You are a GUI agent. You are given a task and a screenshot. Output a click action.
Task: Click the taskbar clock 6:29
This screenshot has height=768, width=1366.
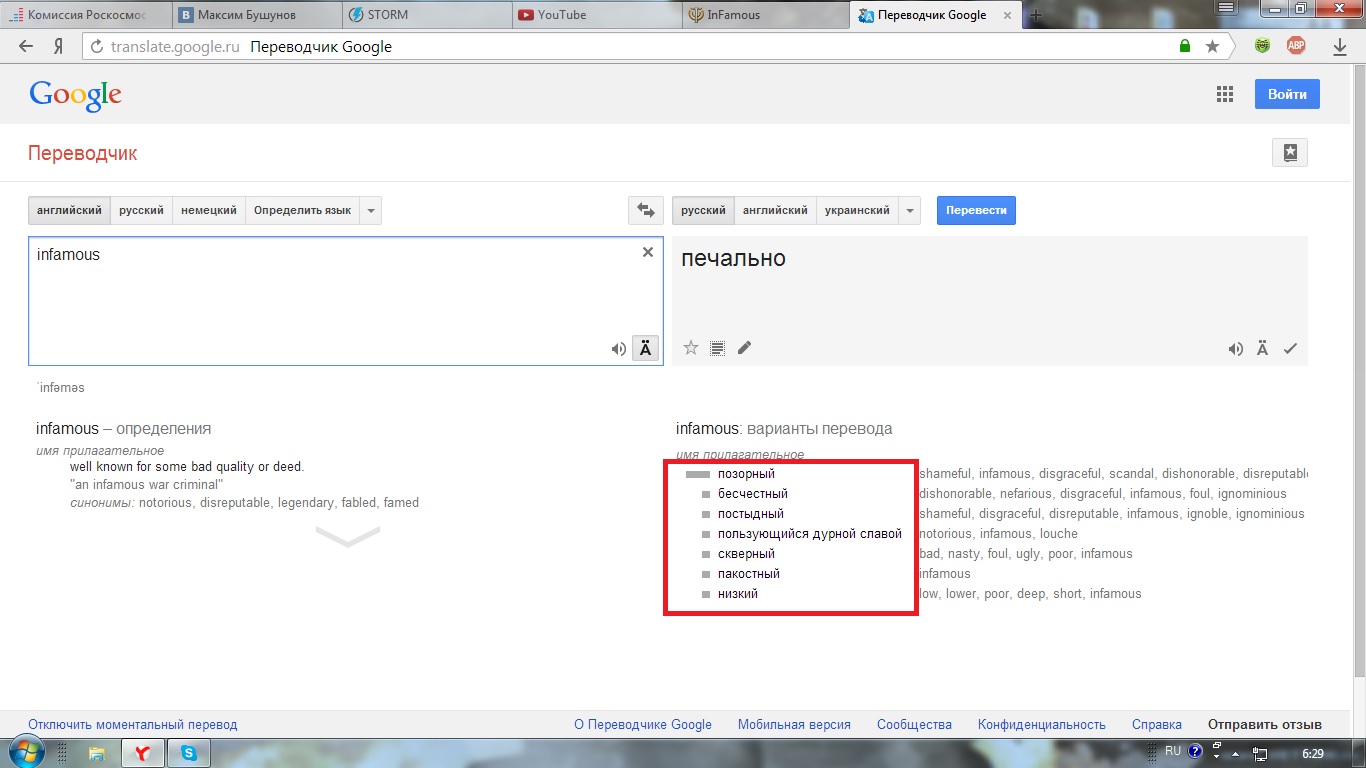tap(1313, 753)
